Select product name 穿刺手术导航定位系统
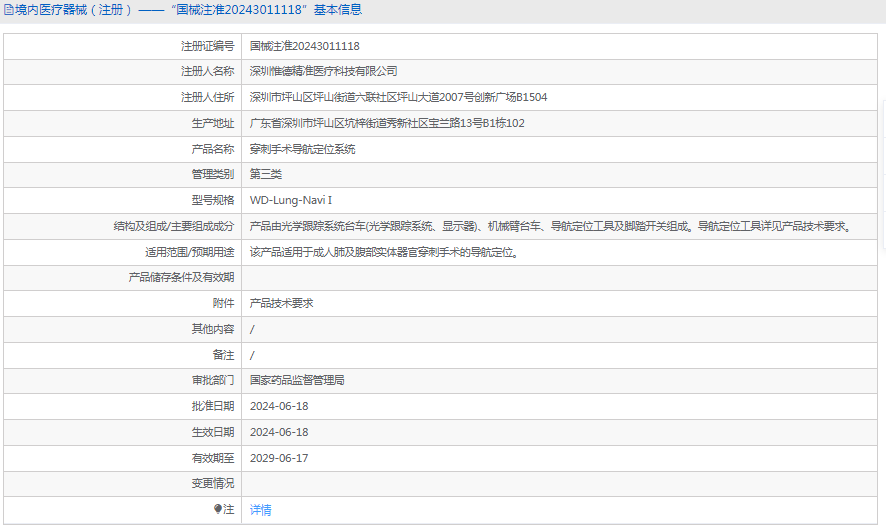This screenshot has width=886, height=530. 302,149
